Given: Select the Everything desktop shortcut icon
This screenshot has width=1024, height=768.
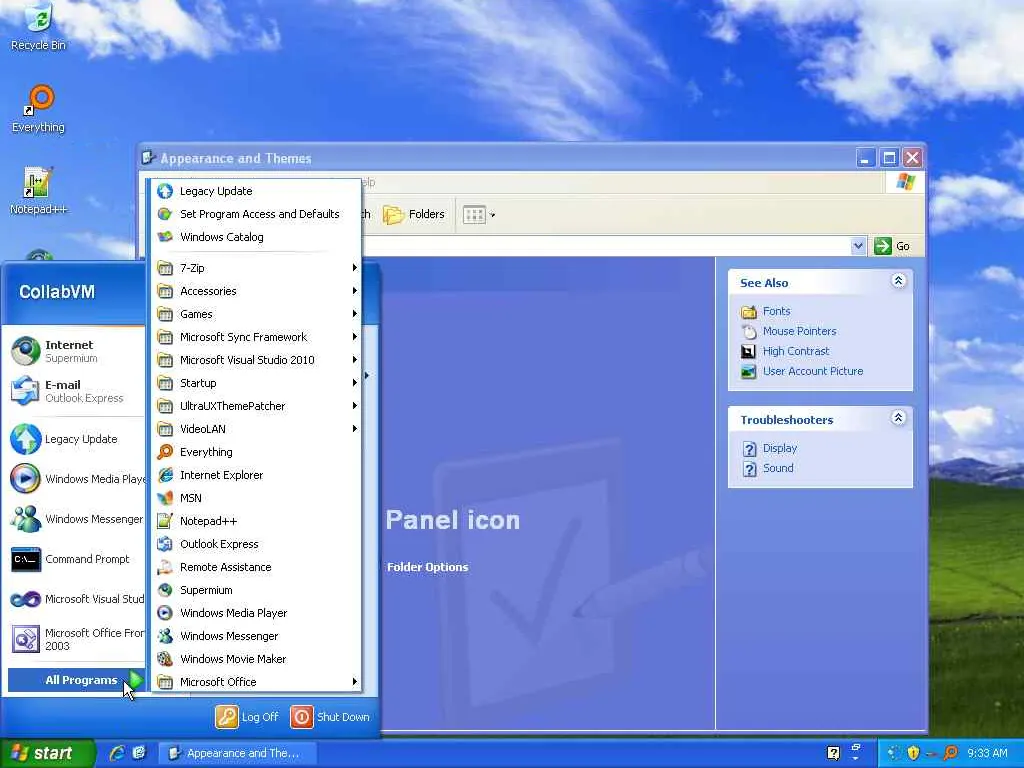Looking at the screenshot, I should coord(38,108).
